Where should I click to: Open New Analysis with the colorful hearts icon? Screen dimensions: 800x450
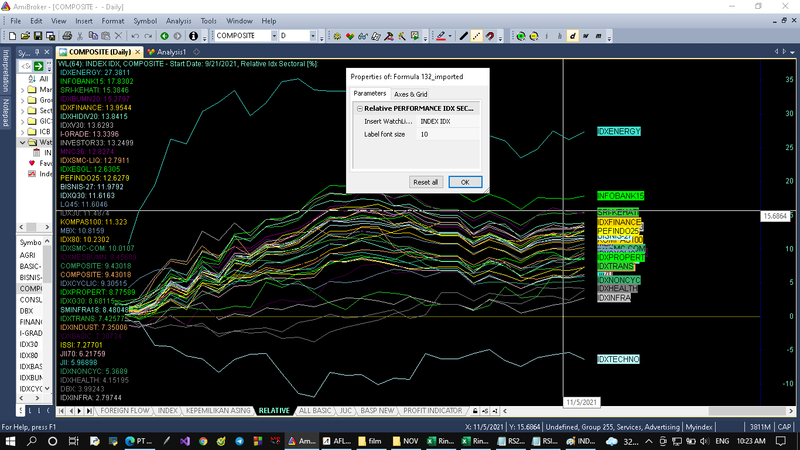coord(350,36)
